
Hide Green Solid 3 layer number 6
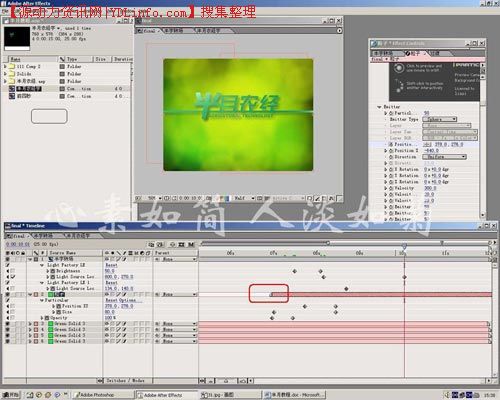(x=7, y=341)
